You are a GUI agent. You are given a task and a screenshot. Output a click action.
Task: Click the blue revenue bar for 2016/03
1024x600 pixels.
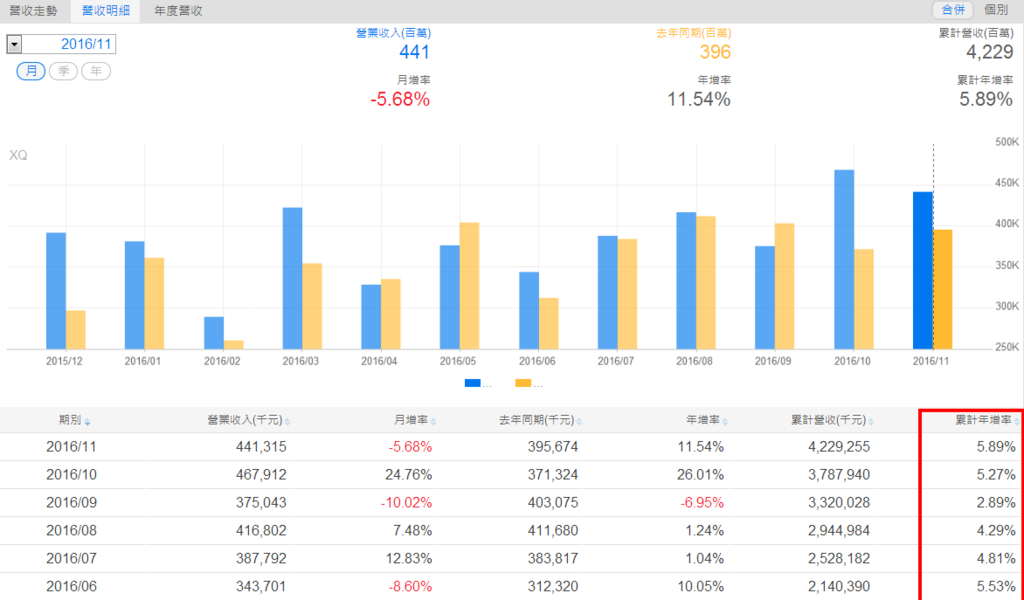293,279
